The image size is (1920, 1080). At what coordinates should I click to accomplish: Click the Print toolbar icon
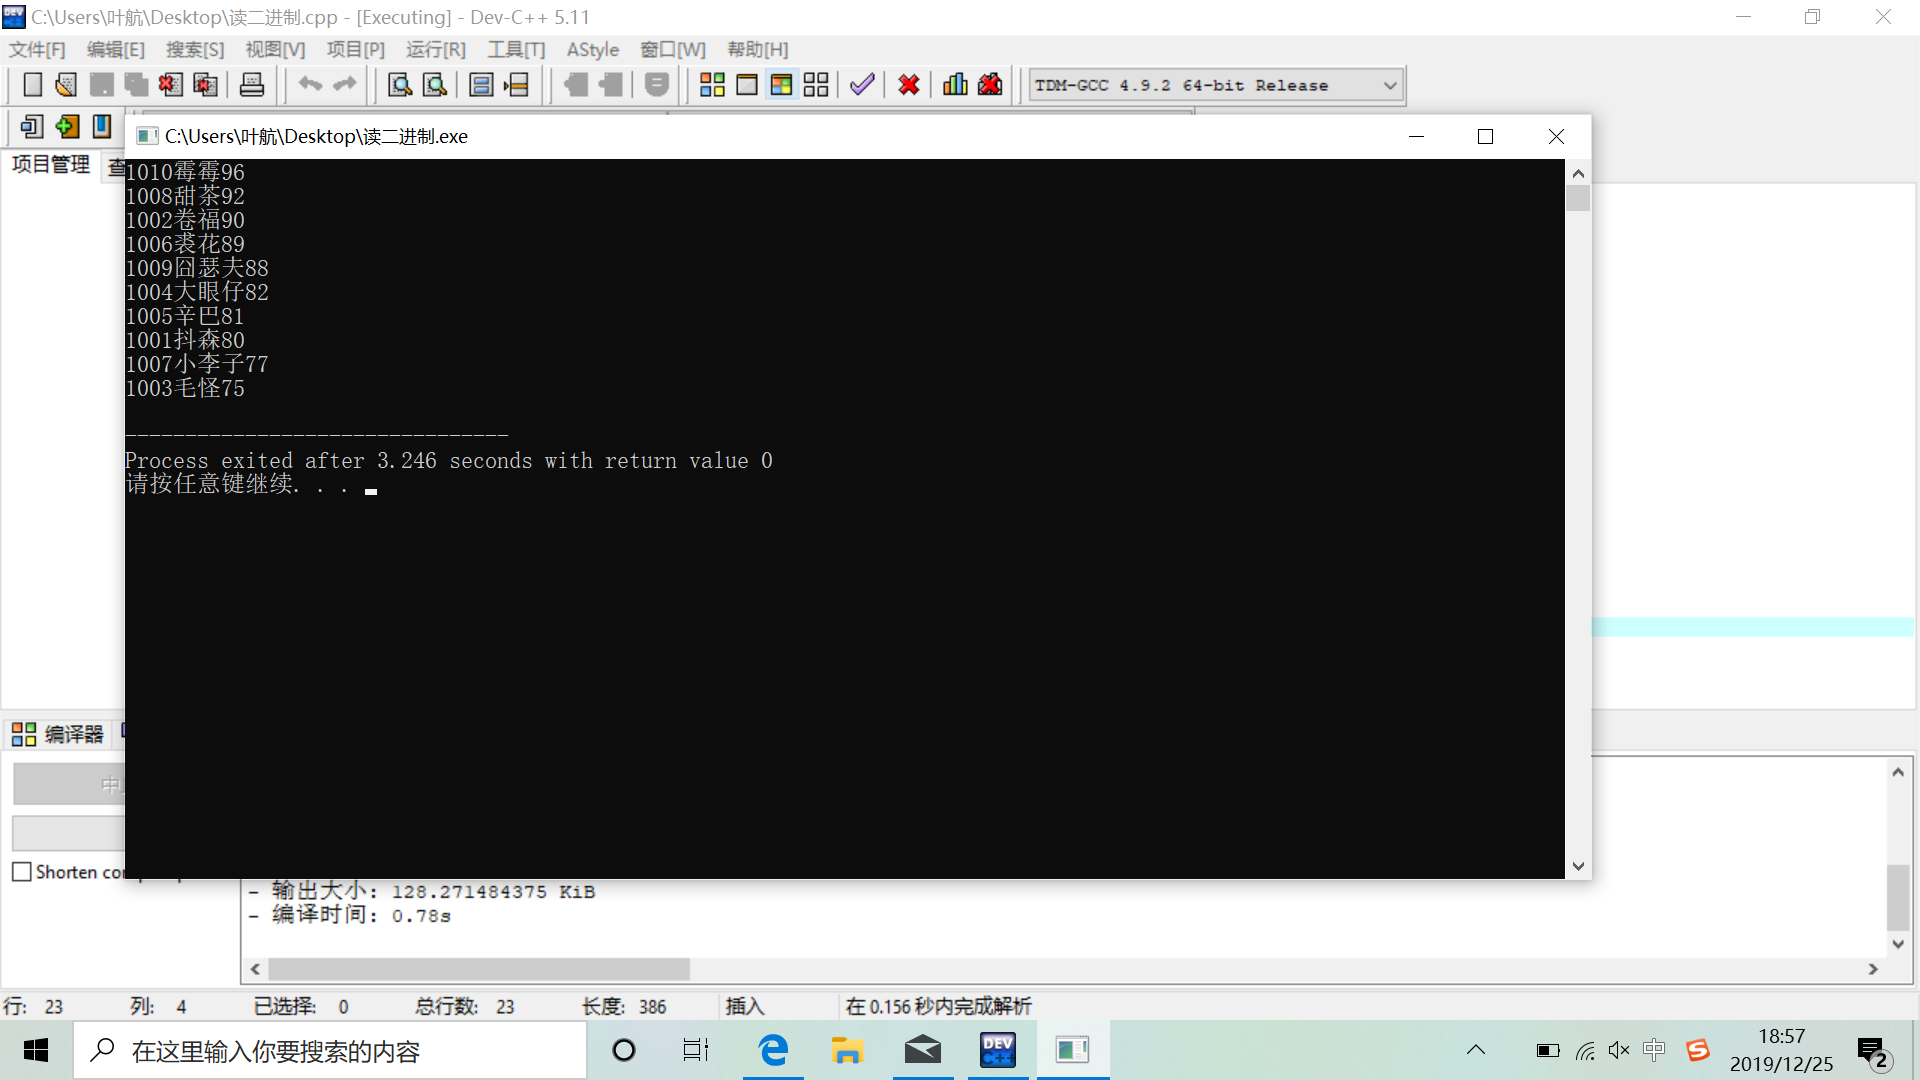click(x=252, y=85)
